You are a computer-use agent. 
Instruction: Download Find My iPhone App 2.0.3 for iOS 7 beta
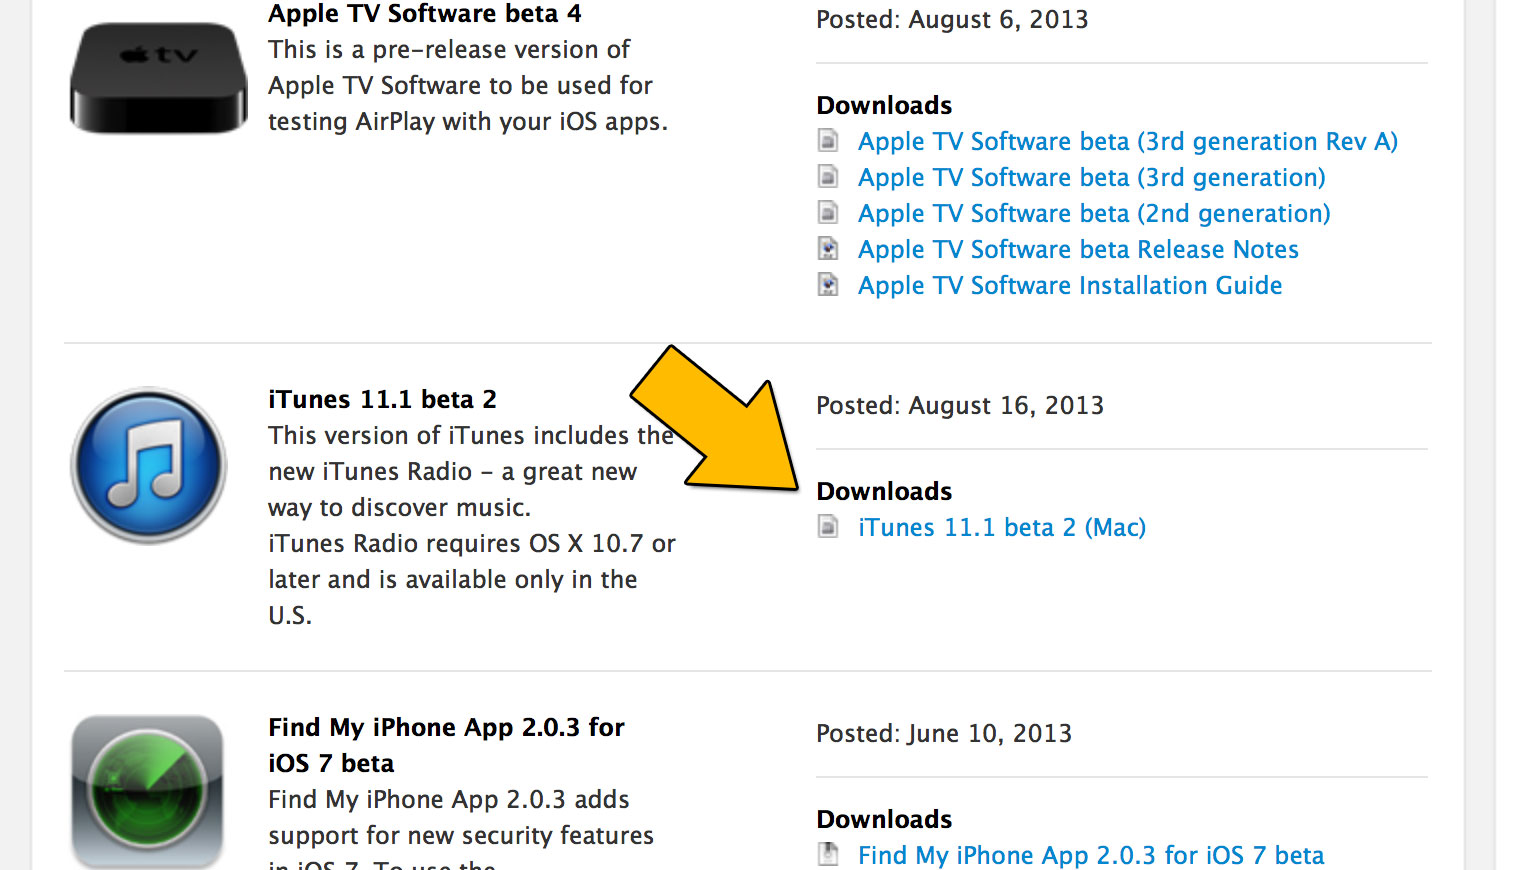[x=1091, y=855]
